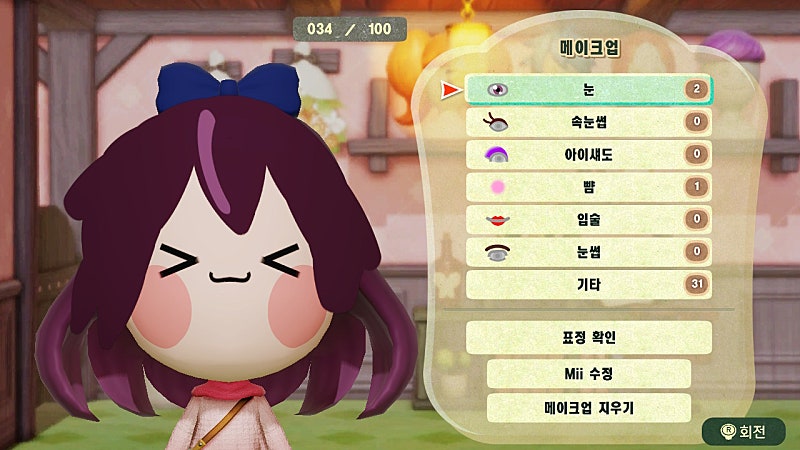Click the red lips icon
This screenshot has height=450, width=800.
point(497,220)
